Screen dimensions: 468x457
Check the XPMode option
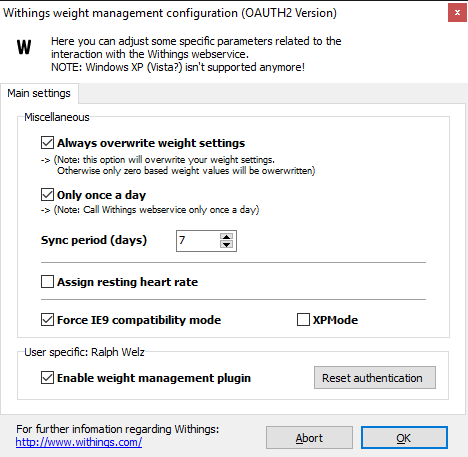pyautogui.click(x=303, y=320)
